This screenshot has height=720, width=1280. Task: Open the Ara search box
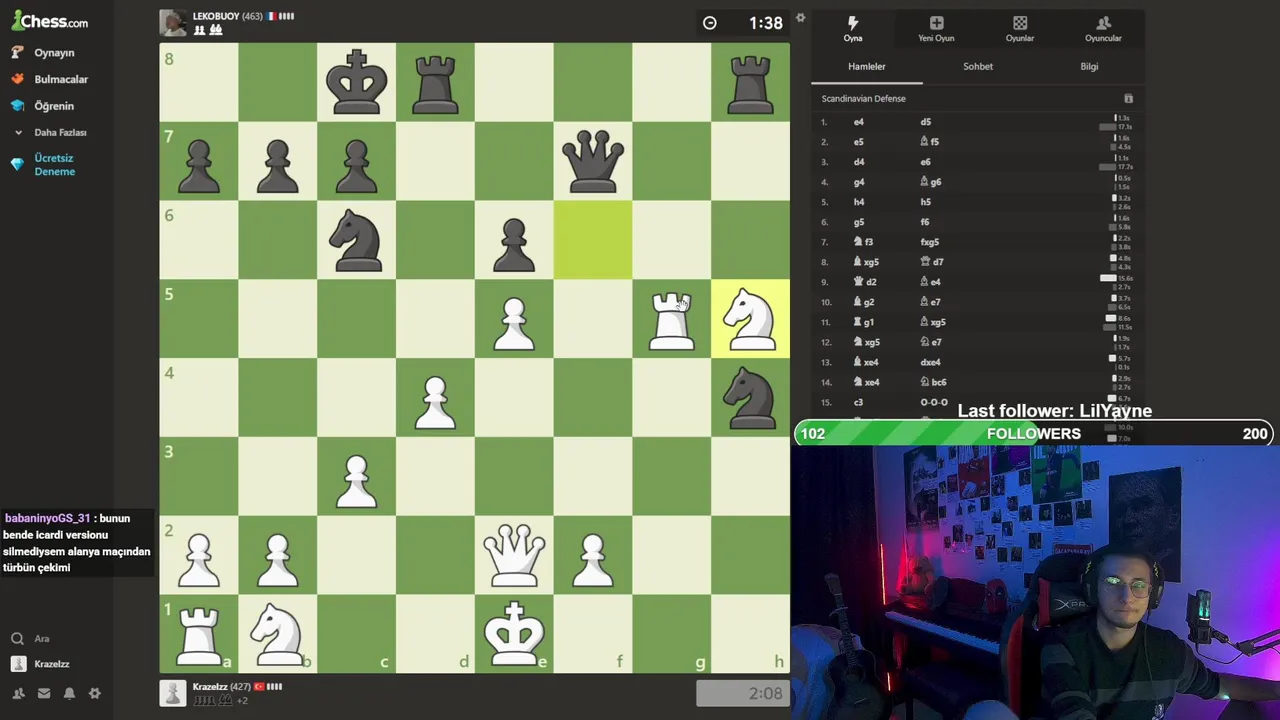(x=42, y=638)
